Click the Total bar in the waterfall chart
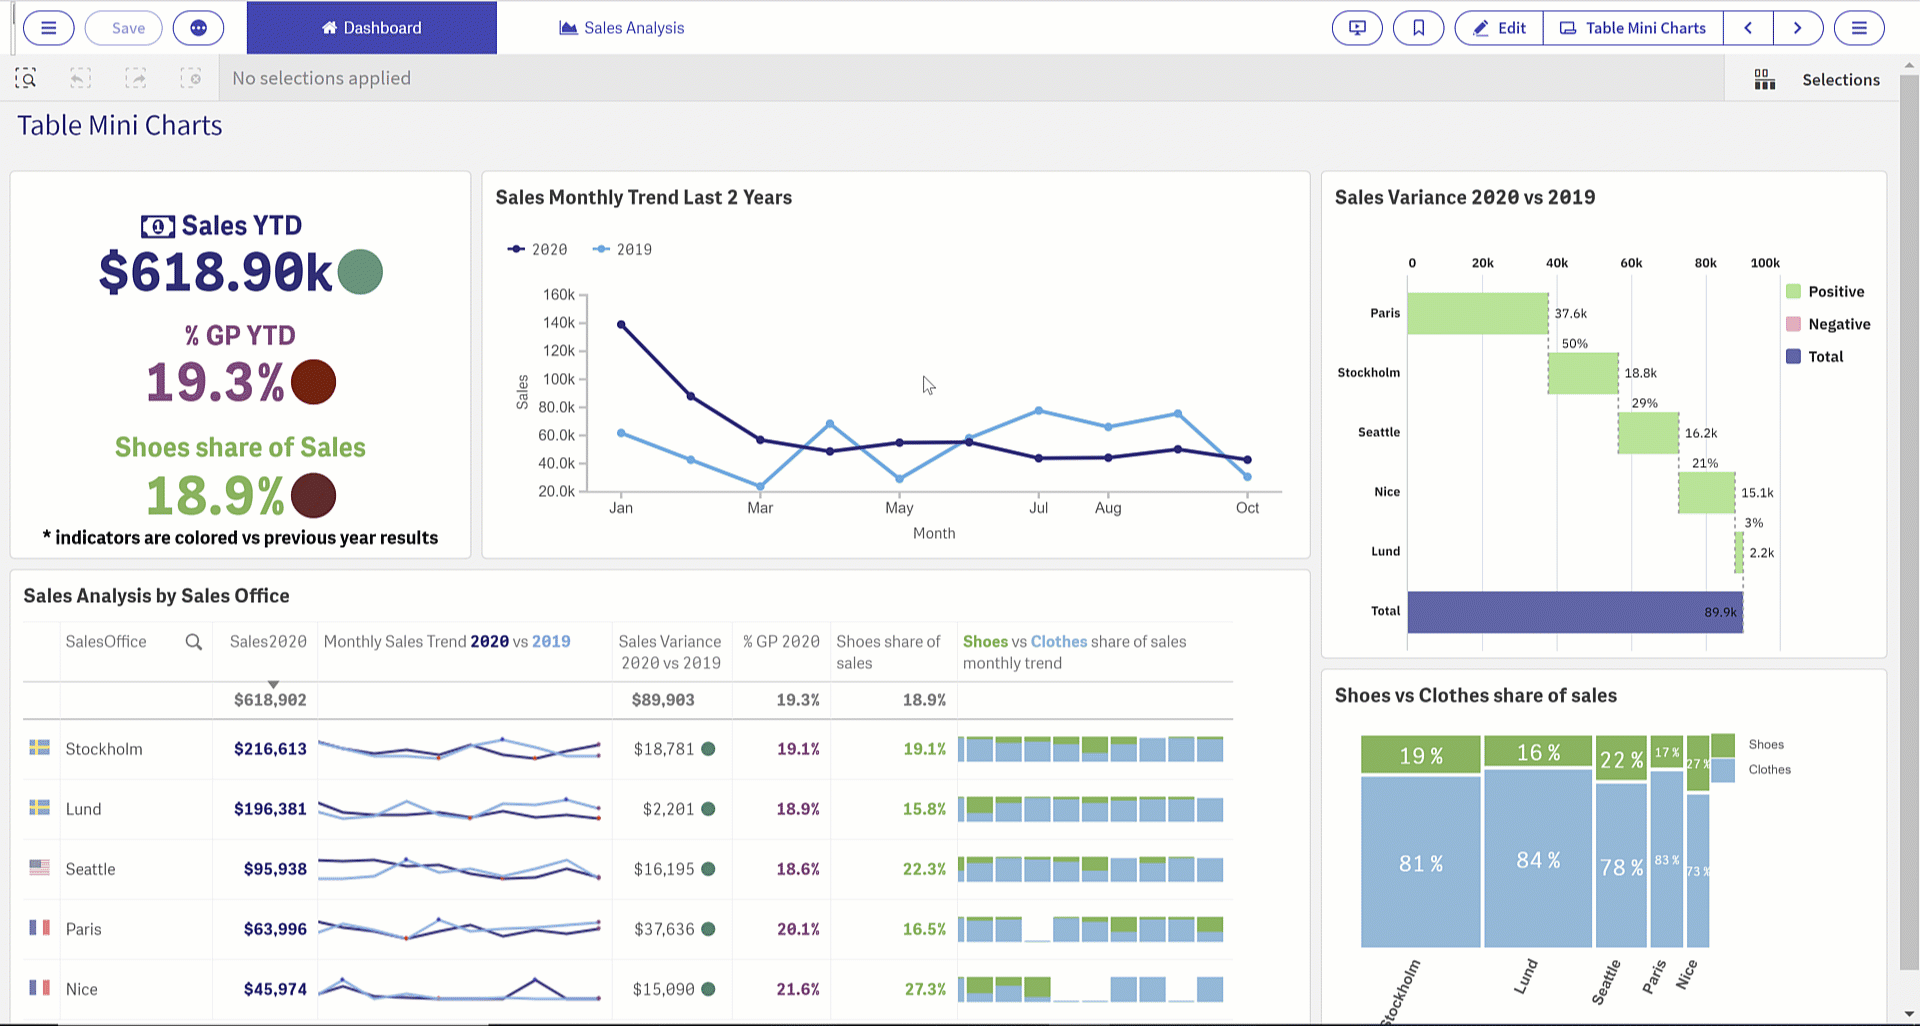The width and height of the screenshot is (1920, 1026). [1575, 612]
